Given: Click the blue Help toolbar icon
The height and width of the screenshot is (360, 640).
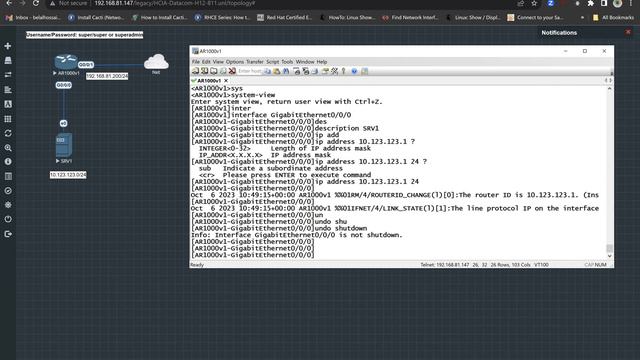Looking at the screenshot, I should click(354, 71).
